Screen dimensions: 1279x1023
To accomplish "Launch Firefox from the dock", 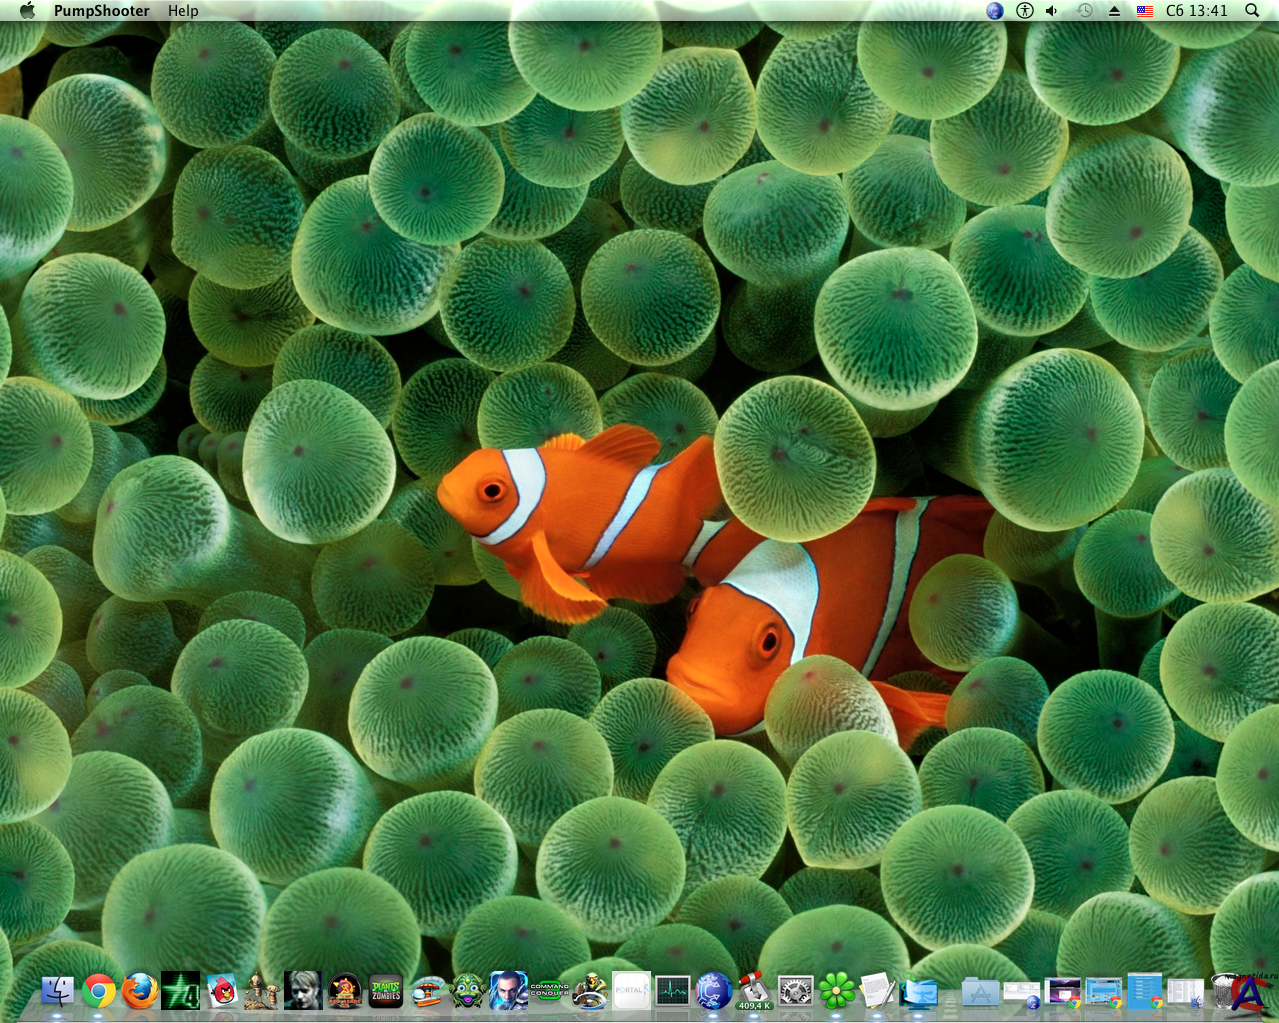I will pos(140,991).
